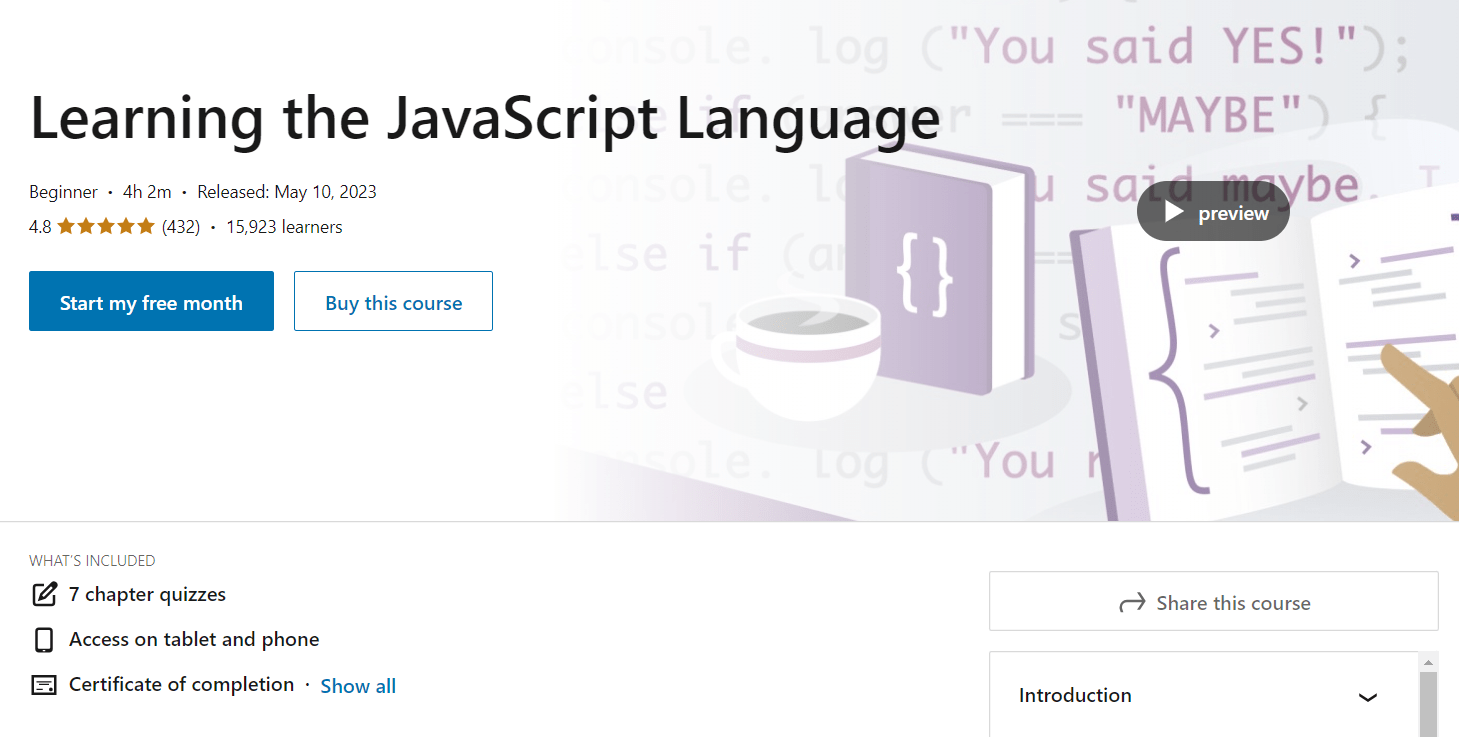Click the chapter quizzes pencil icon

(44, 594)
